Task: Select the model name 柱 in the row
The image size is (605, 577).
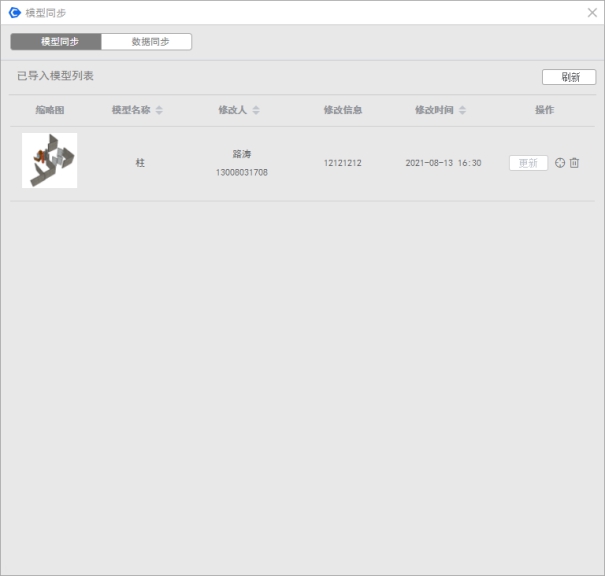Action: 140,162
